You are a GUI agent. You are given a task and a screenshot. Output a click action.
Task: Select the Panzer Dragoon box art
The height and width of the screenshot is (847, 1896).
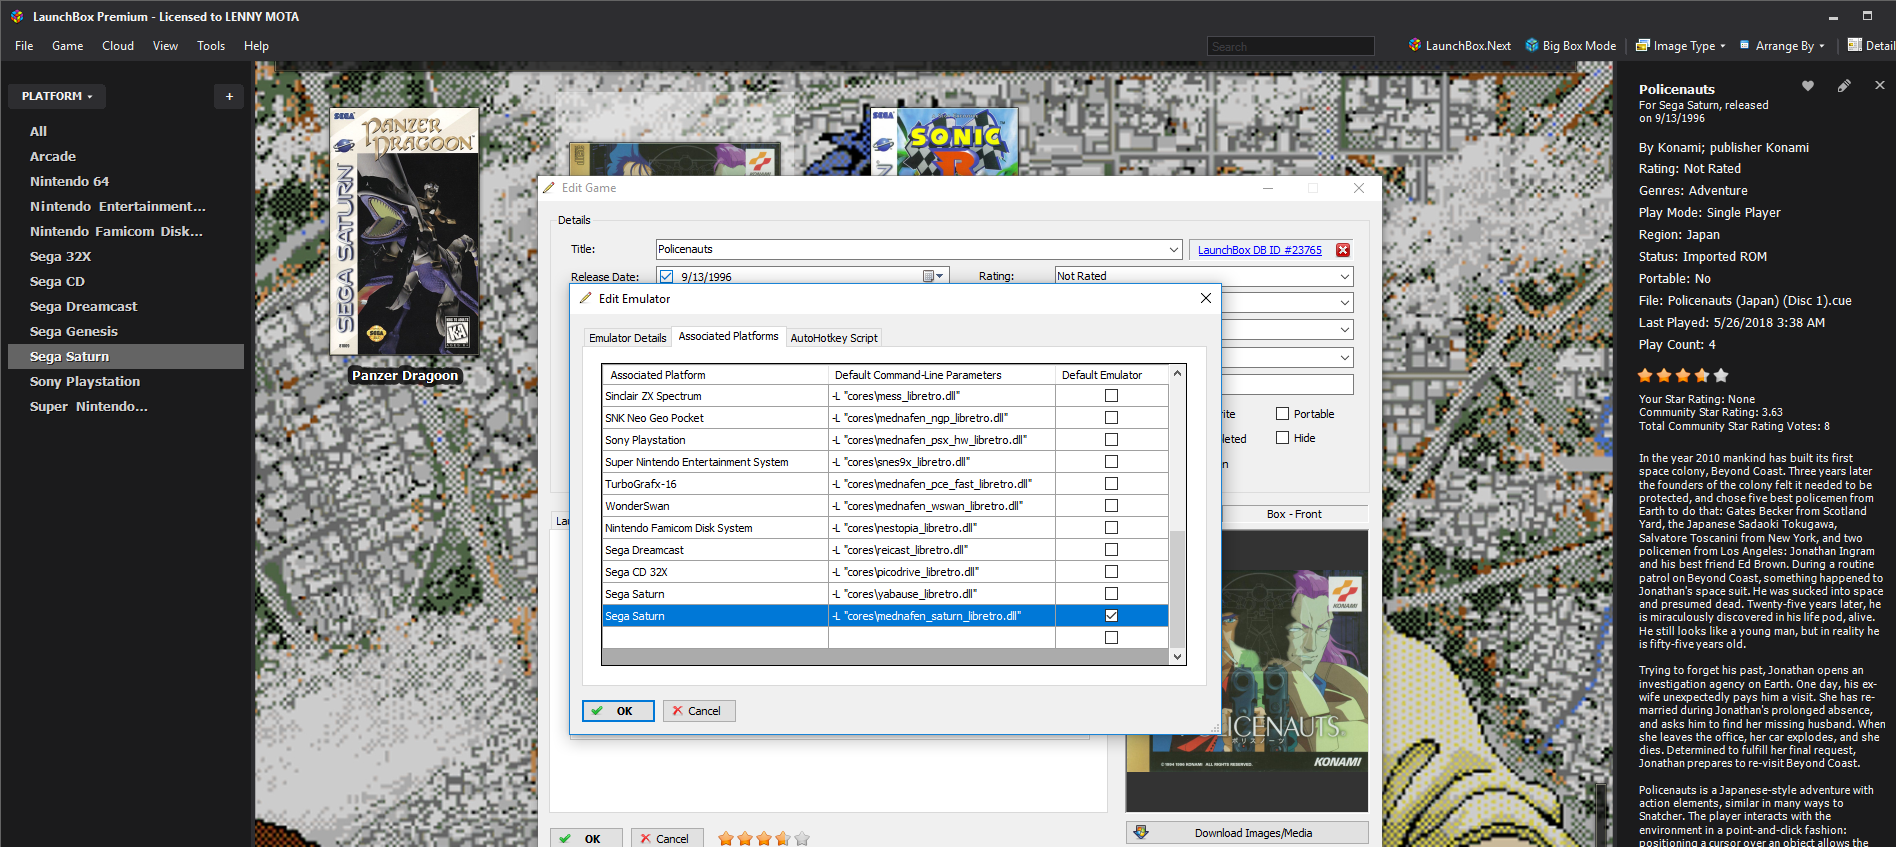pos(404,231)
